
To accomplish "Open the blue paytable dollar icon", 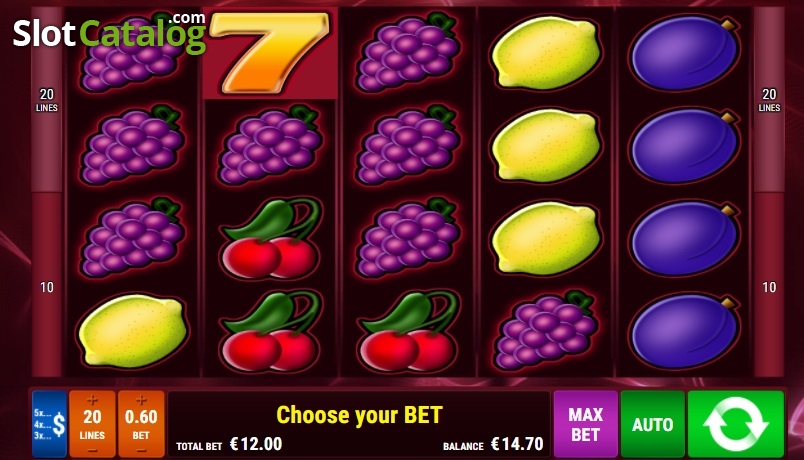I will (50, 424).
